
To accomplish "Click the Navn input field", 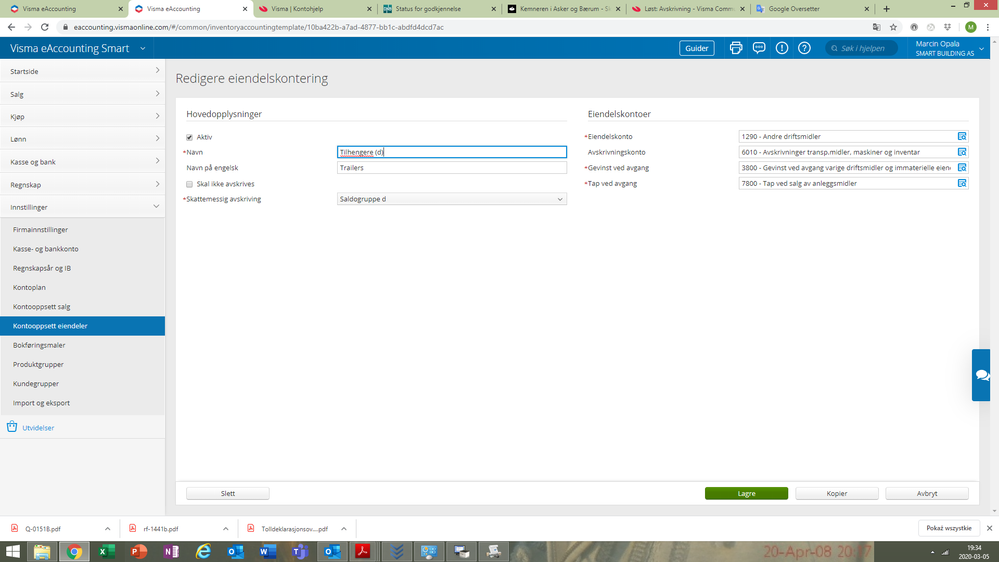I will 452,152.
